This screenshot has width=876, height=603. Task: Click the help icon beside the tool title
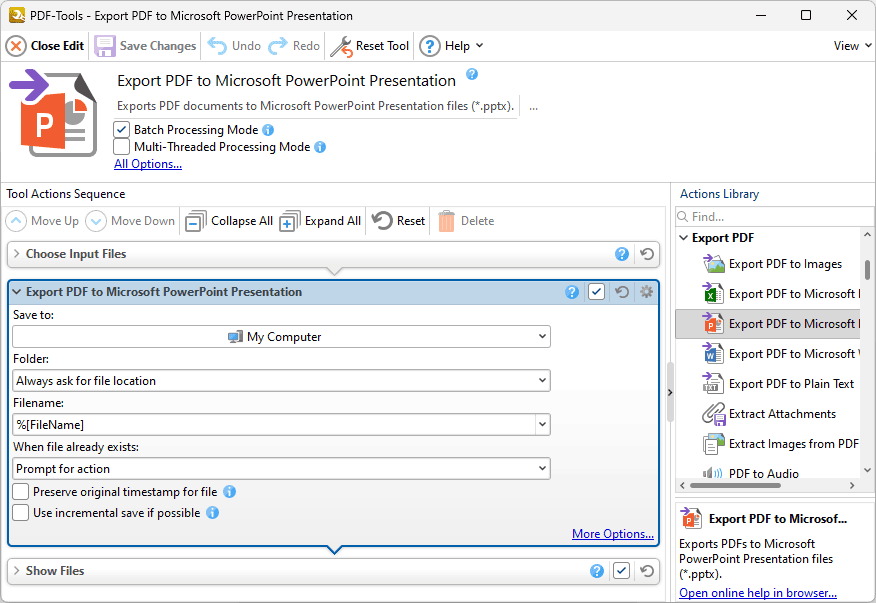472,74
